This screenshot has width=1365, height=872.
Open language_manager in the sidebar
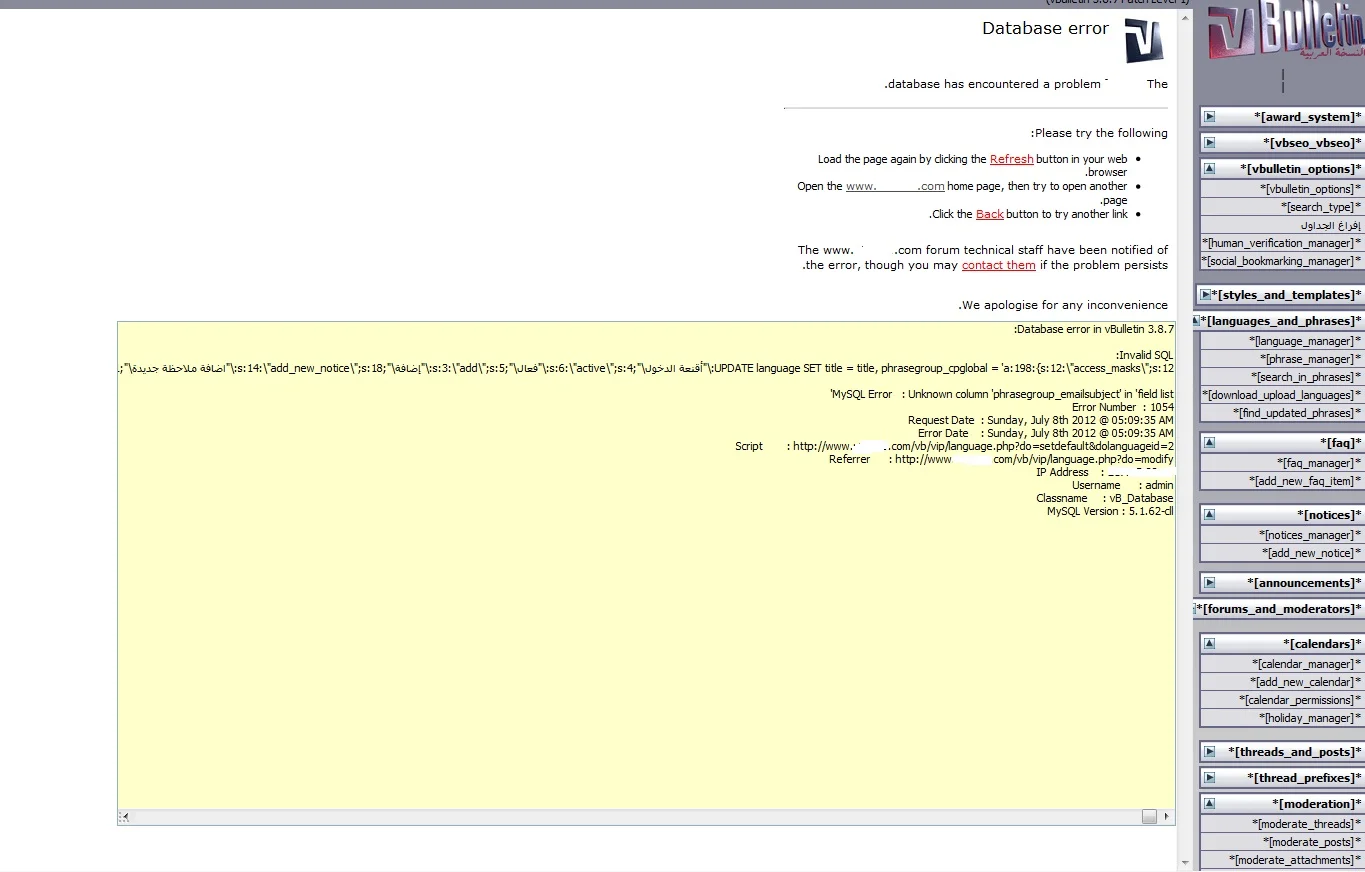coord(1304,341)
